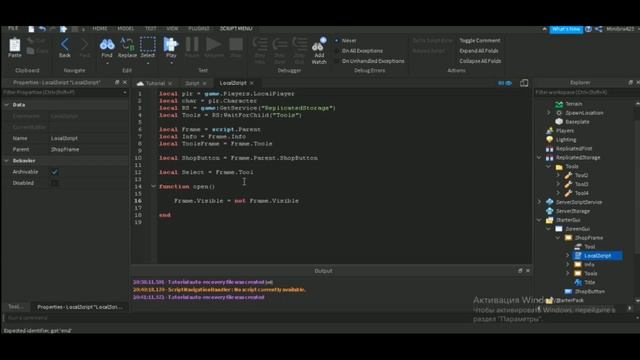Click the ServerStorage icon in Explorer
Image resolution: width=640 pixels, height=360 pixels.
click(x=550, y=211)
